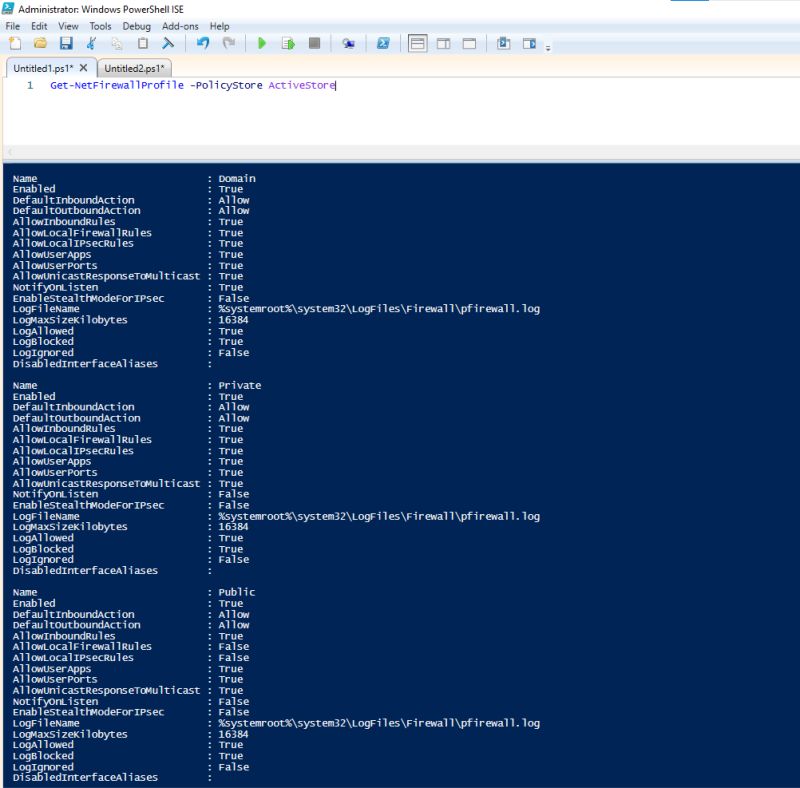This screenshot has width=800, height=788.
Task: Show Script Pane Right layout
Action: tap(443, 43)
